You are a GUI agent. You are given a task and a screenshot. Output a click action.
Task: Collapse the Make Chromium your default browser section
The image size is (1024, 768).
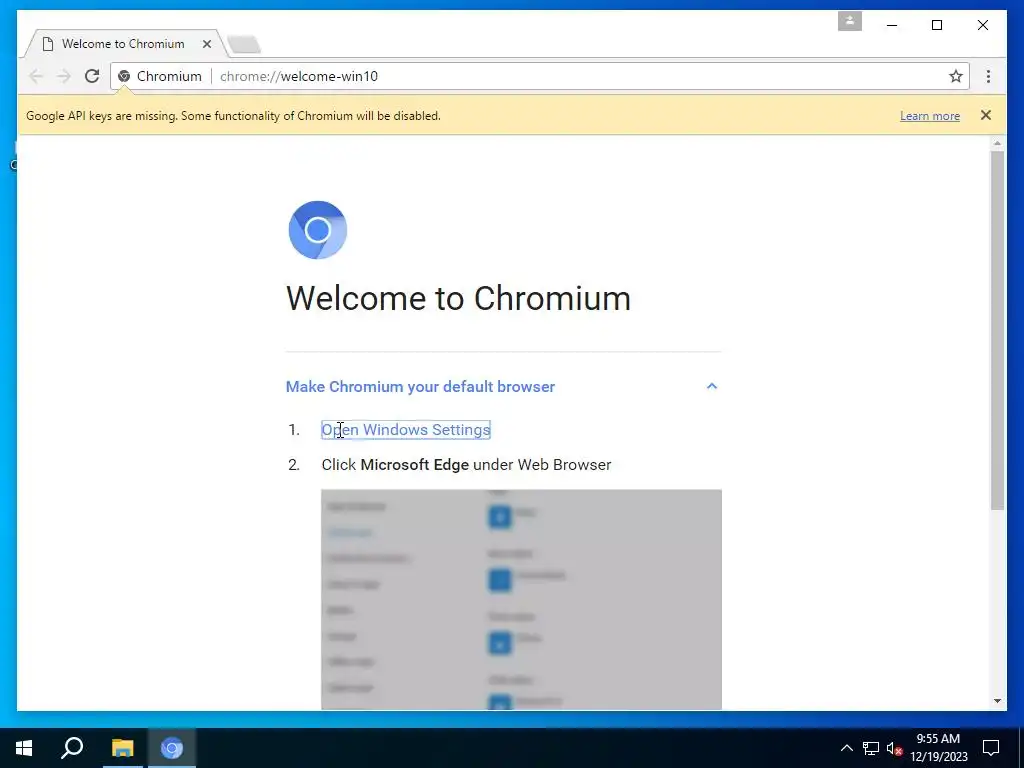(711, 386)
